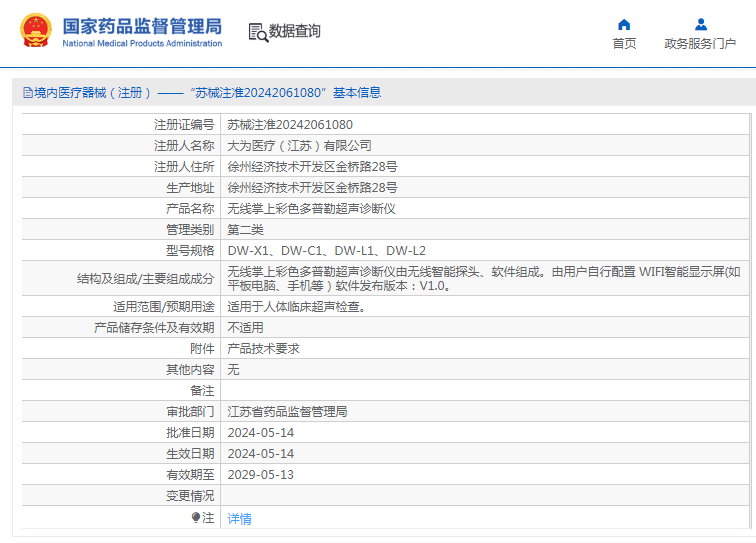Screen dimensions: 756x543
Task: Click the 注册人住所 address value
Action: coord(312,167)
